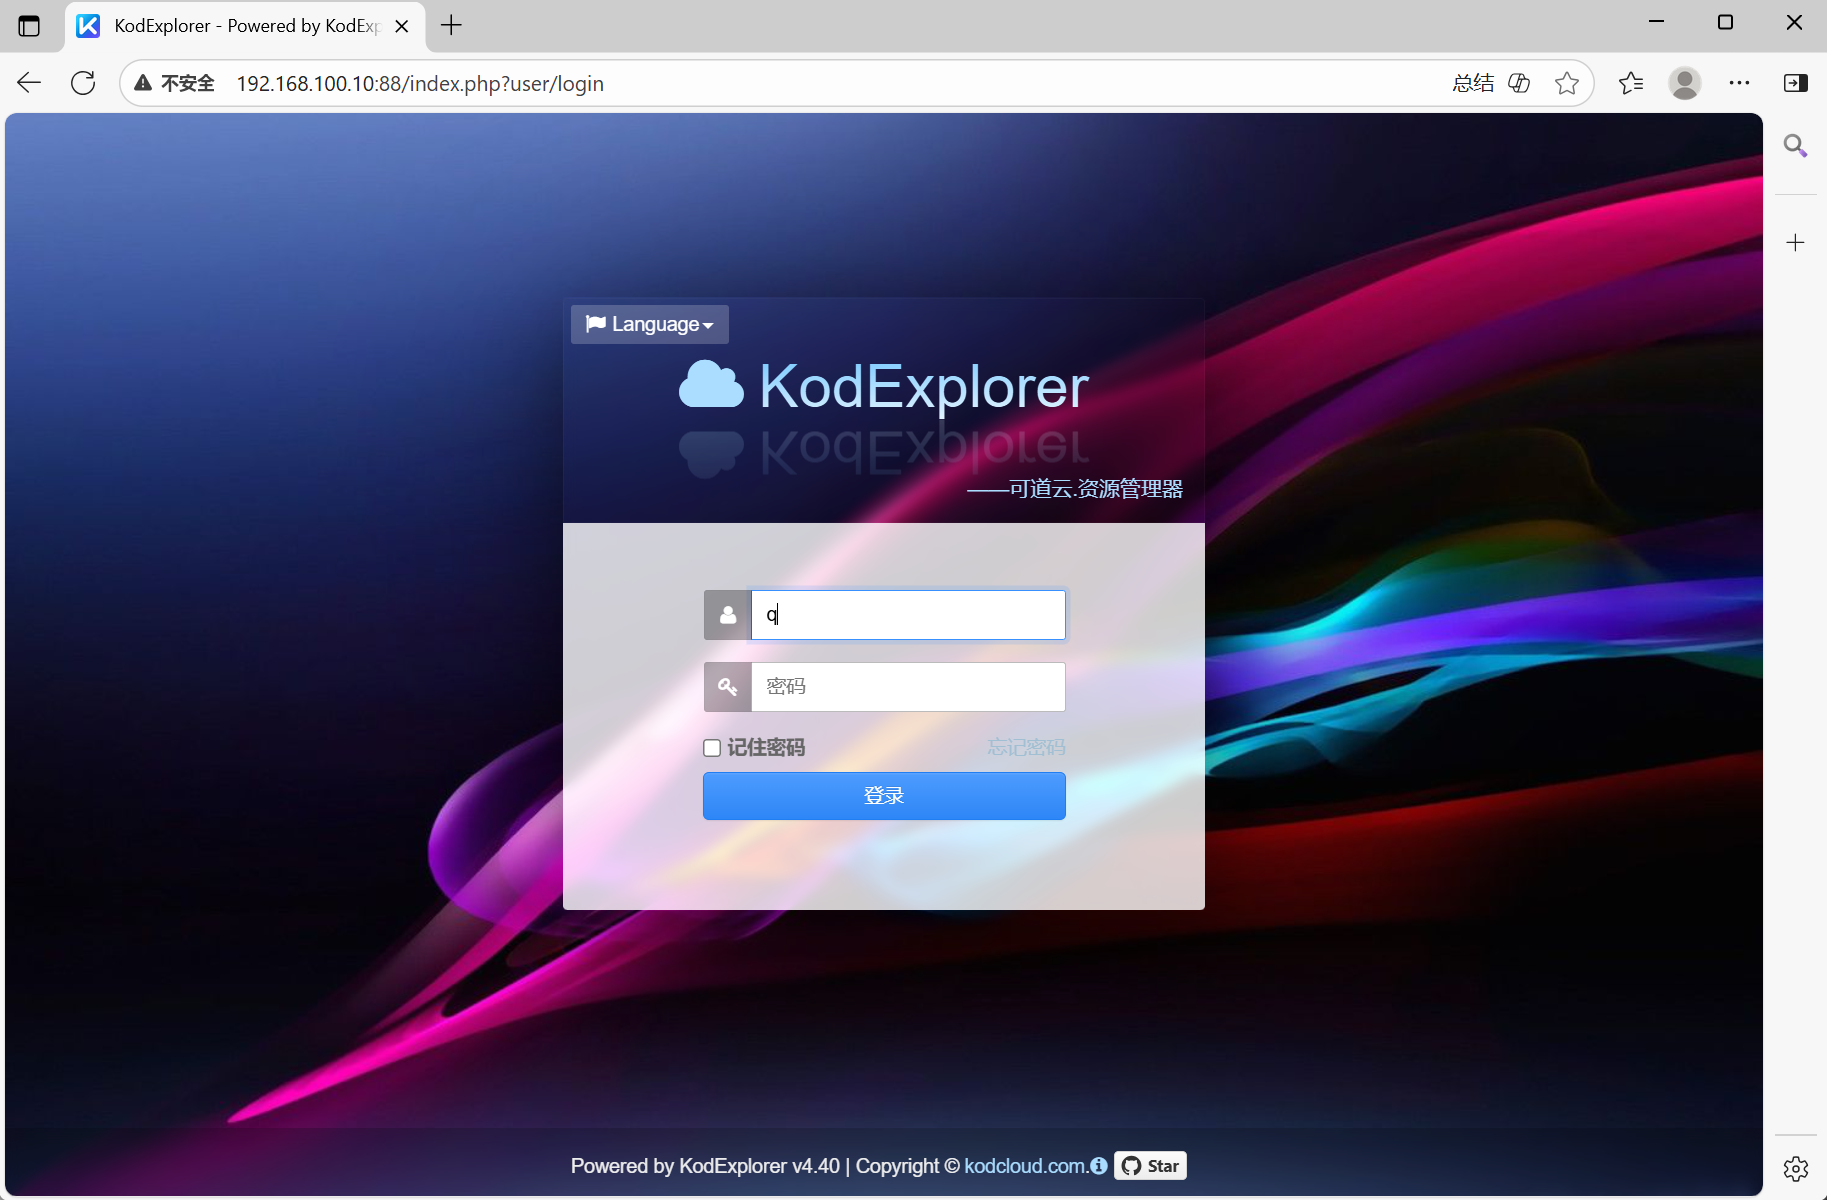Minimize the browser window
Screen dimensions: 1827x1200
point(1656,22)
